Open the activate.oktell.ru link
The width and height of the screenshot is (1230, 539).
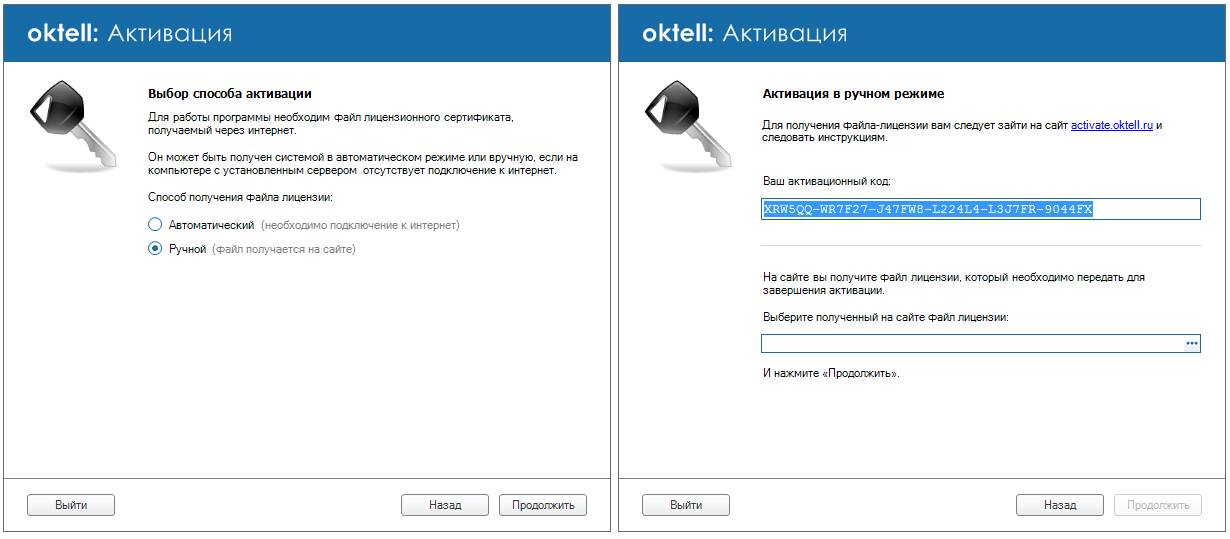pos(1112,125)
